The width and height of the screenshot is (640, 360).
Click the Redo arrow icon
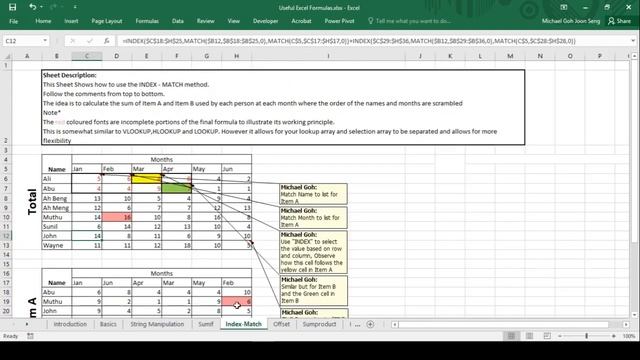[x=53, y=7]
